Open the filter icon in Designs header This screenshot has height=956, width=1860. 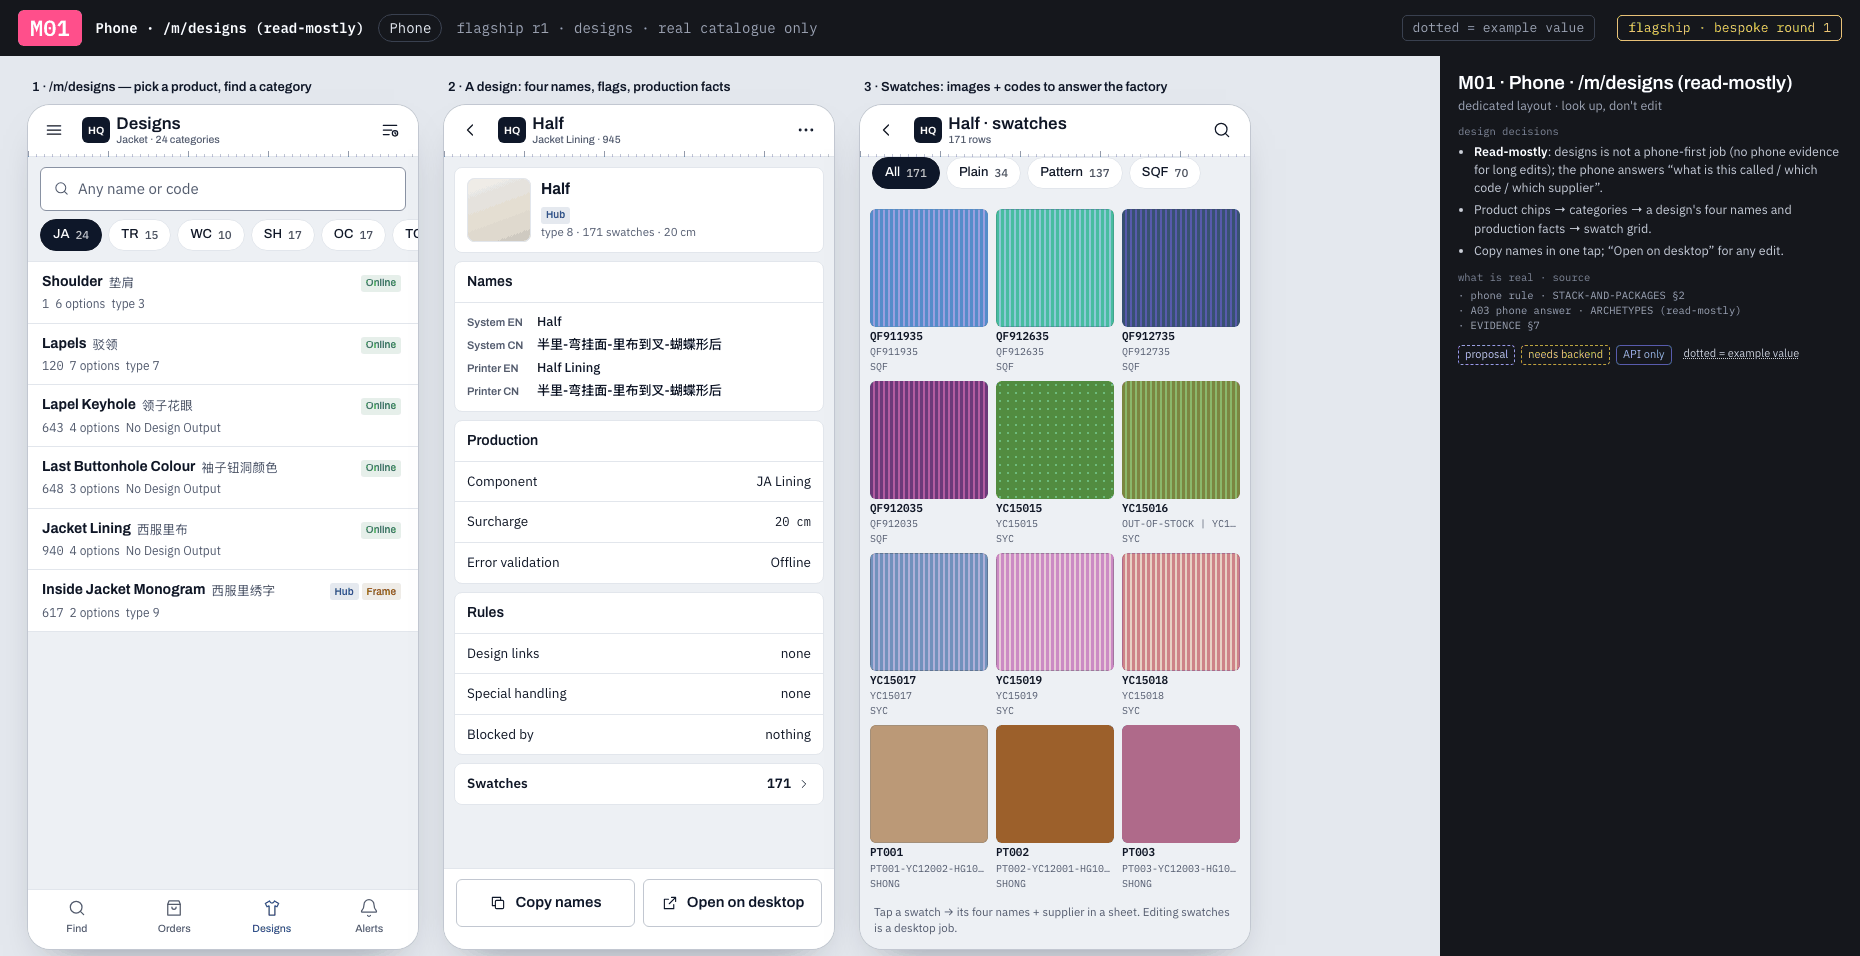click(x=390, y=130)
